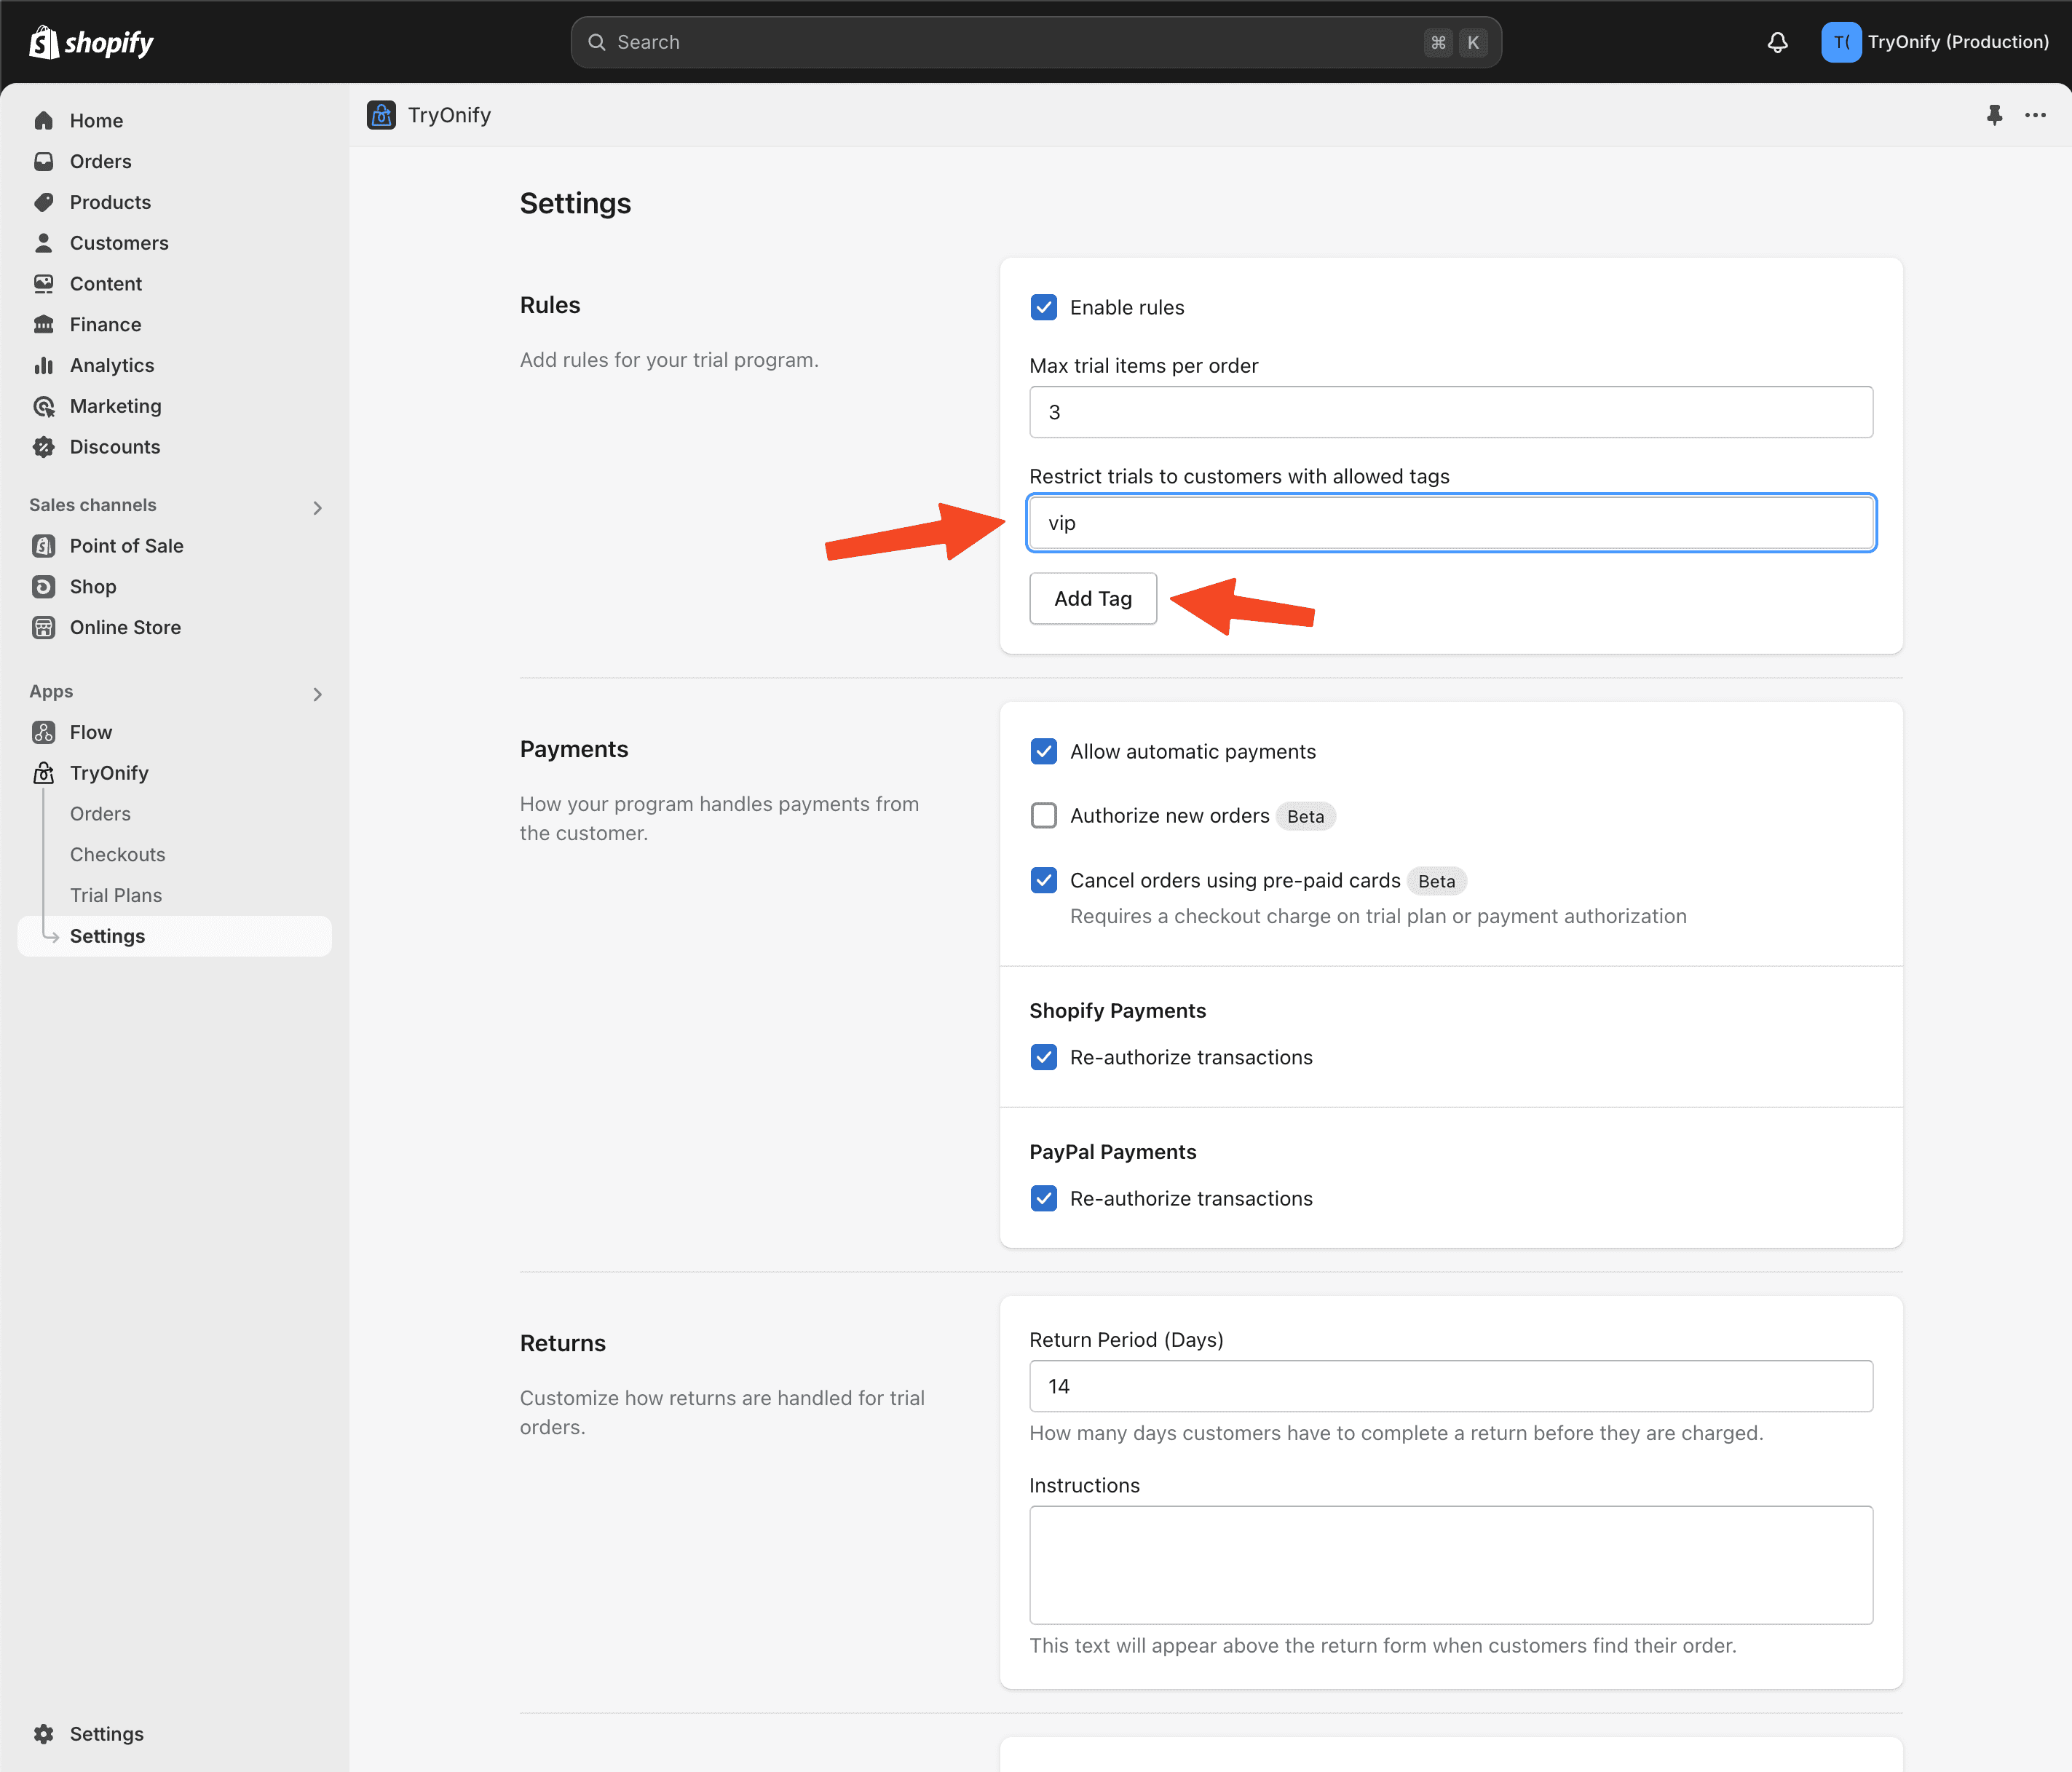Check the Authorize new orders checkbox
Viewport: 2072px width, 1772px height.
click(x=1043, y=816)
